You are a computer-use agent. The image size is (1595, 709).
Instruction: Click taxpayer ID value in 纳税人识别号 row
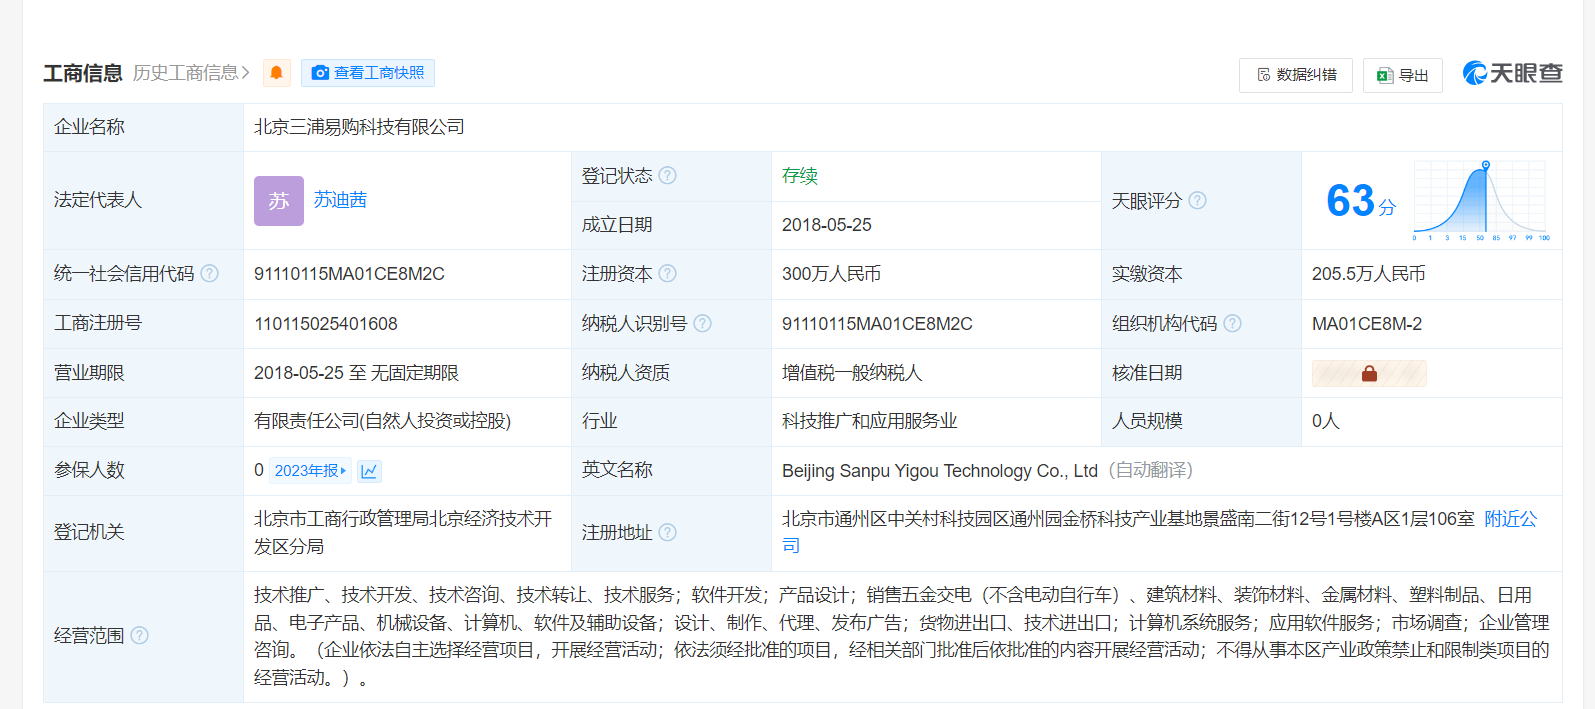click(877, 324)
